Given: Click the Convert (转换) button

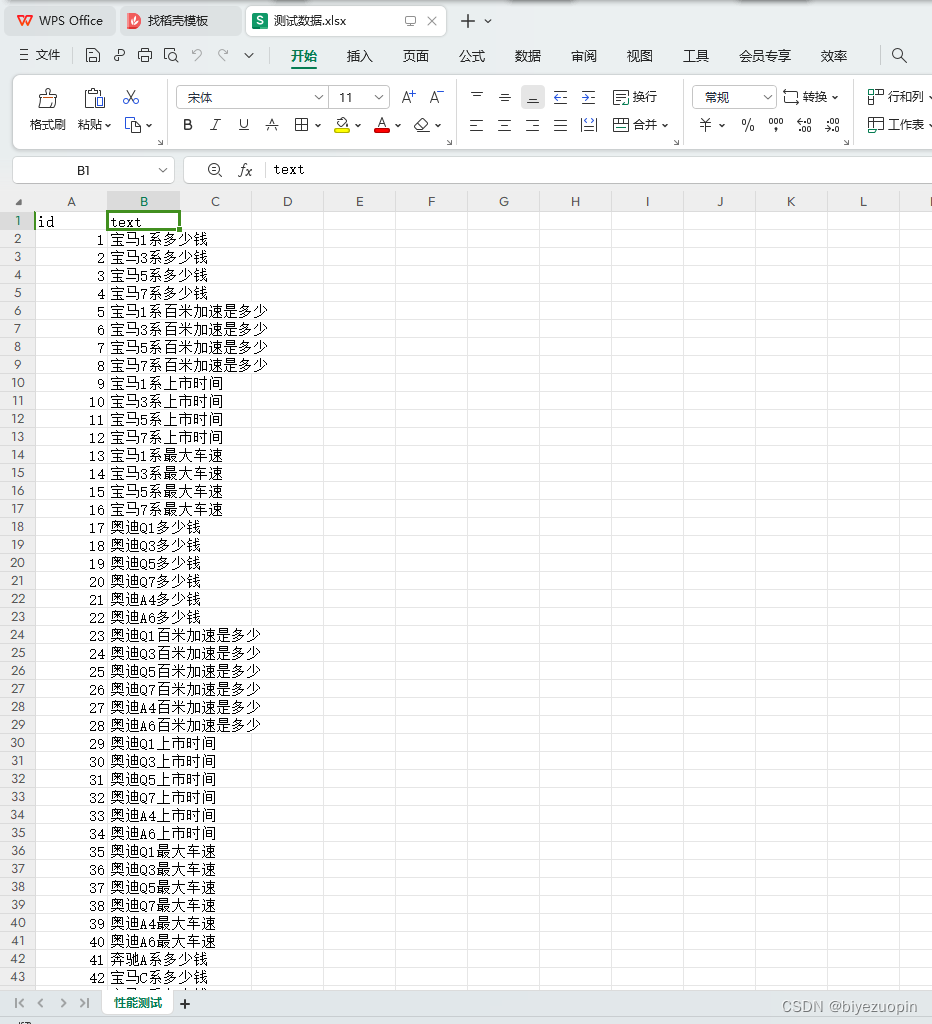Looking at the screenshot, I should click(810, 97).
